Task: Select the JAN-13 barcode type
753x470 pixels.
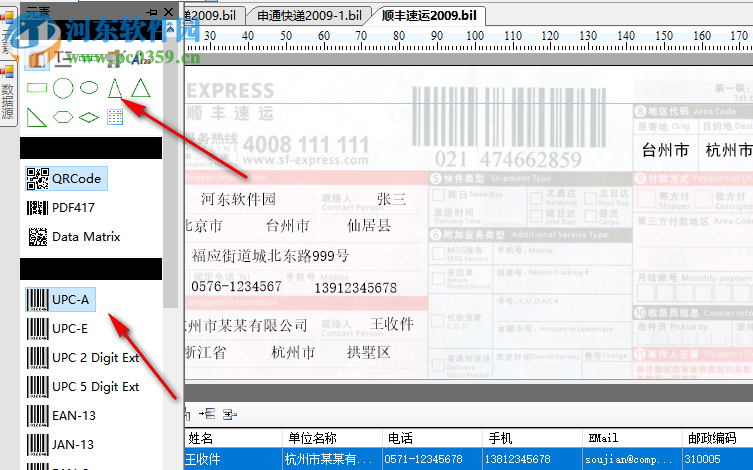Action: click(61, 445)
